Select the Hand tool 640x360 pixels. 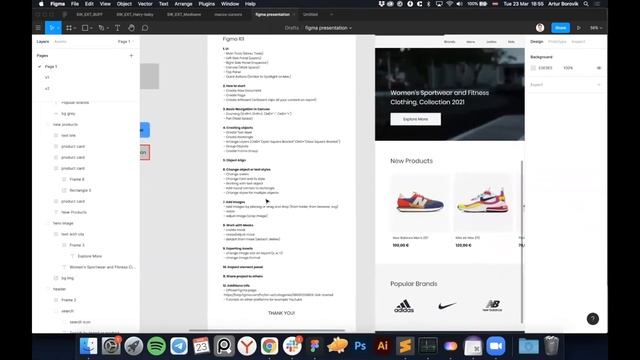131,28
